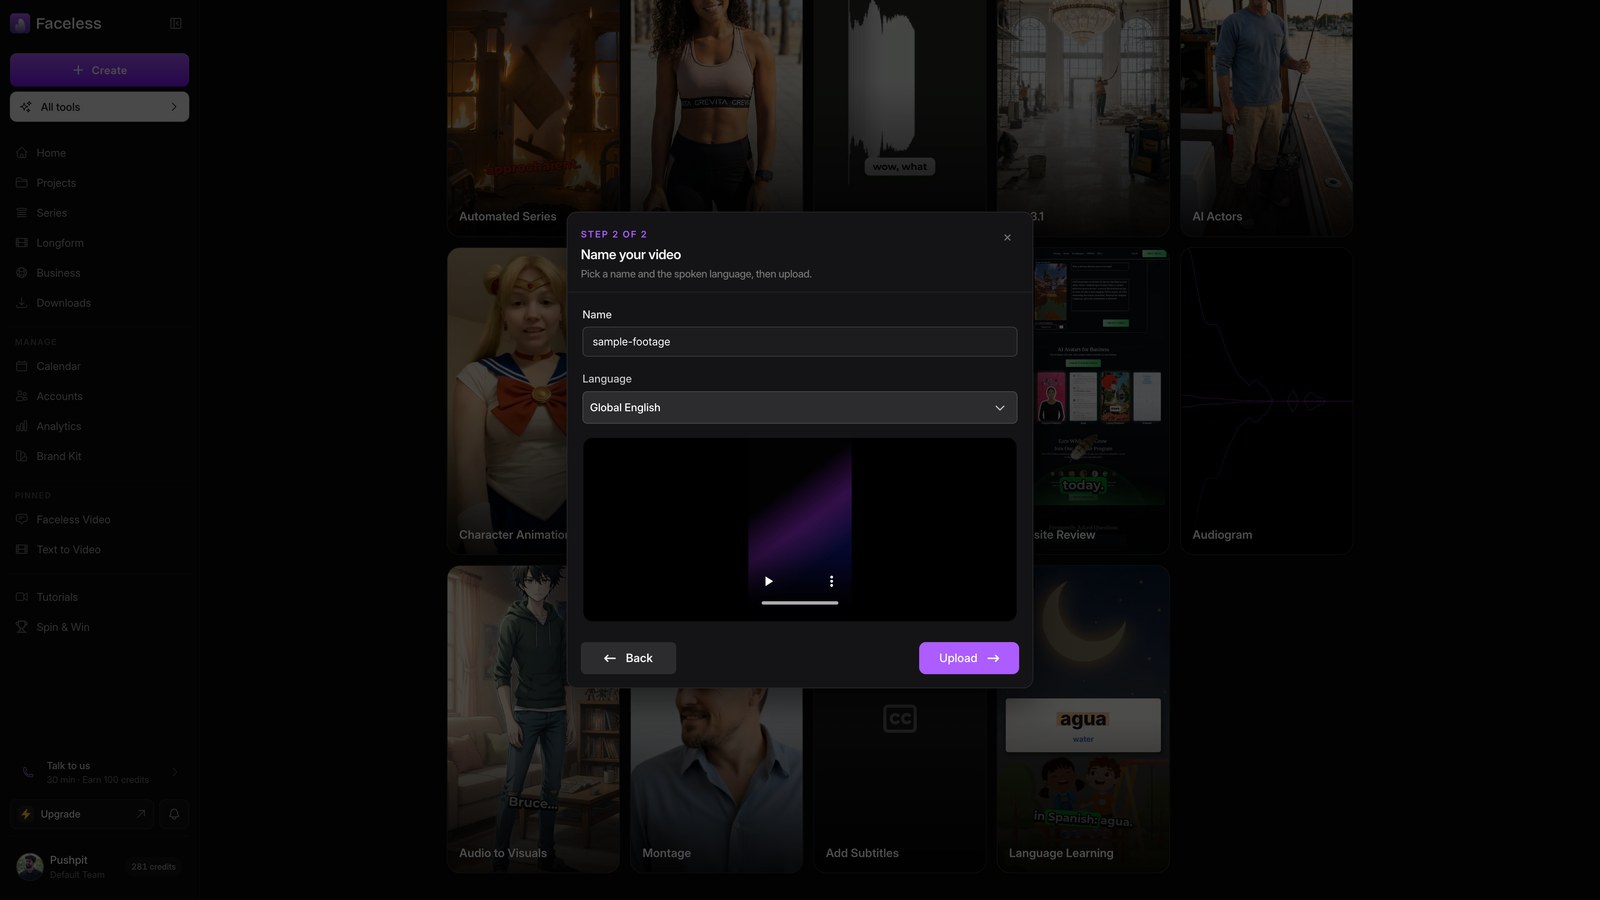Viewport: 1600px width, 900px height.
Task: Click the Spin & Win trophy icon
Action: [22, 627]
